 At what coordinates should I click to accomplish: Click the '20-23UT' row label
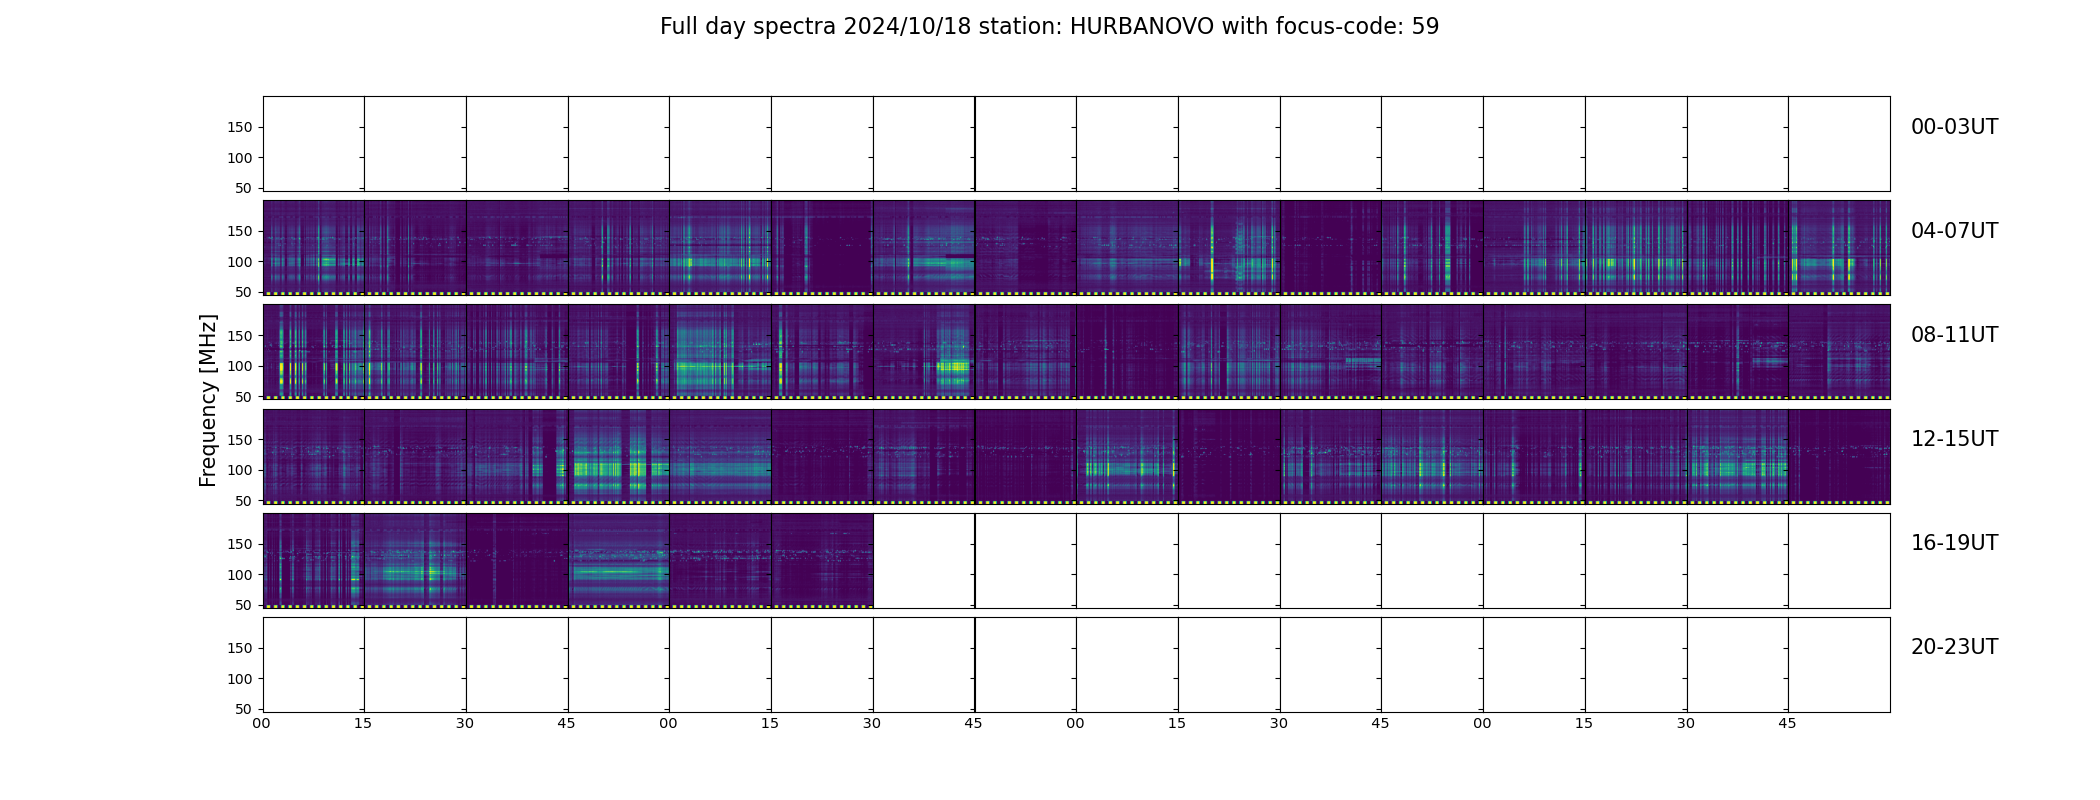pos(1954,647)
